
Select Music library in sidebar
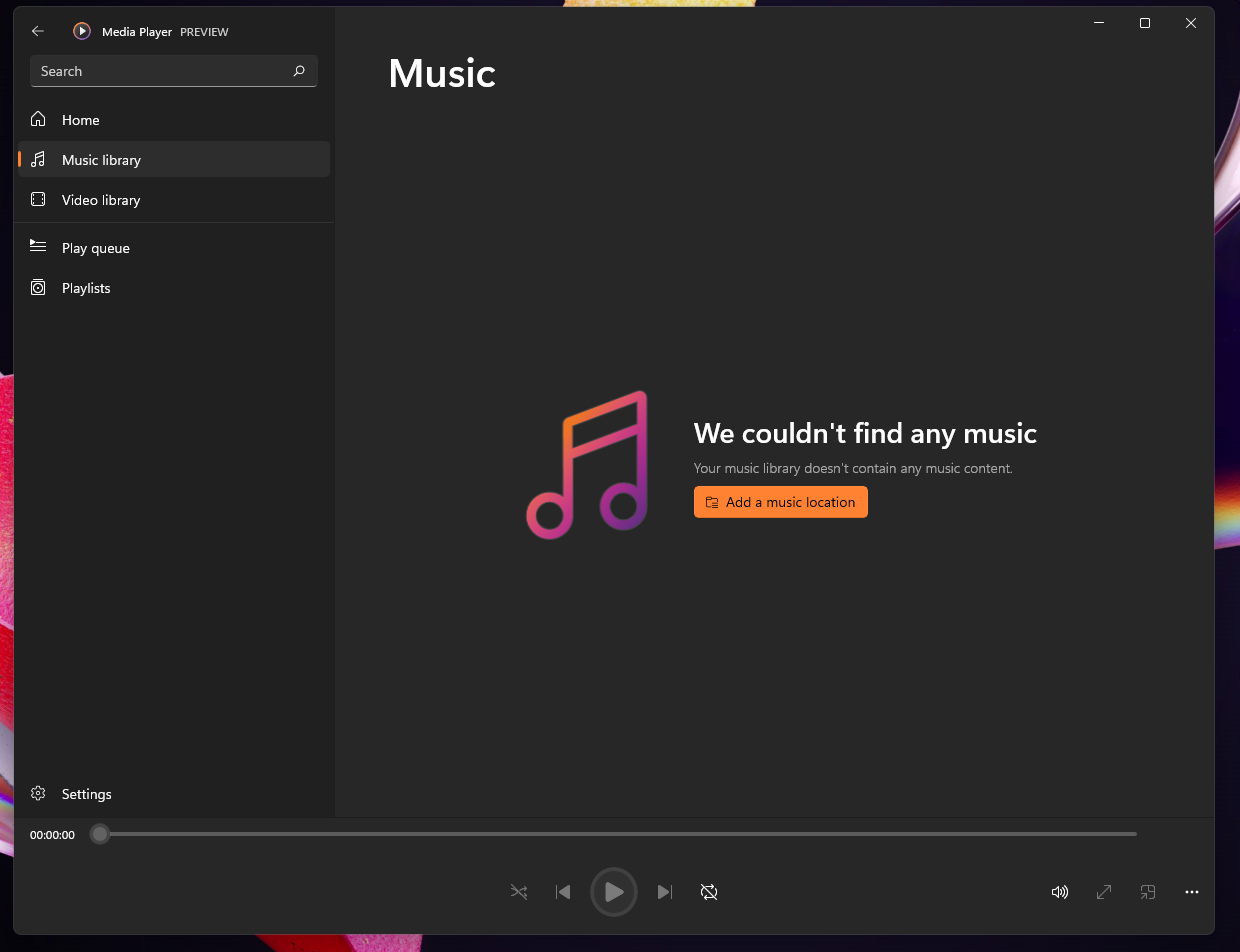(x=174, y=160)
